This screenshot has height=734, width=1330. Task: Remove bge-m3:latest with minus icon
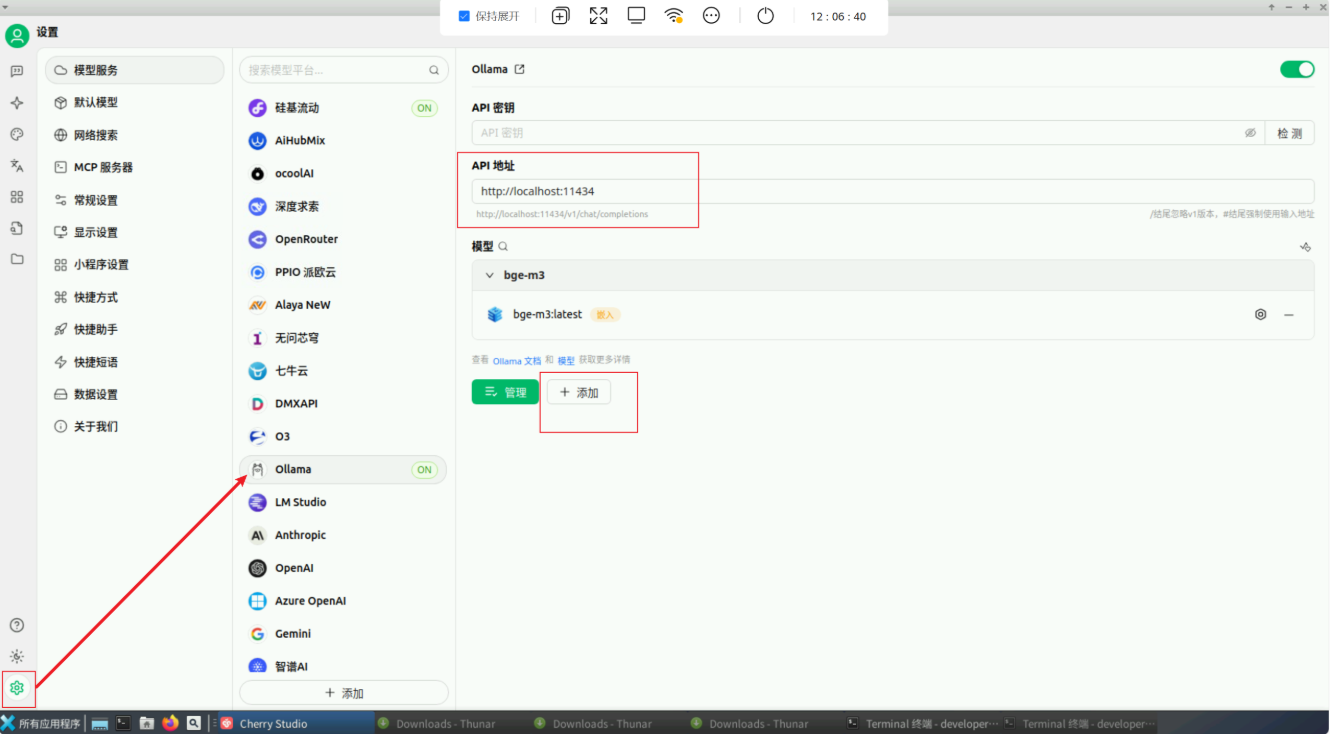[x=1289, y=314]
